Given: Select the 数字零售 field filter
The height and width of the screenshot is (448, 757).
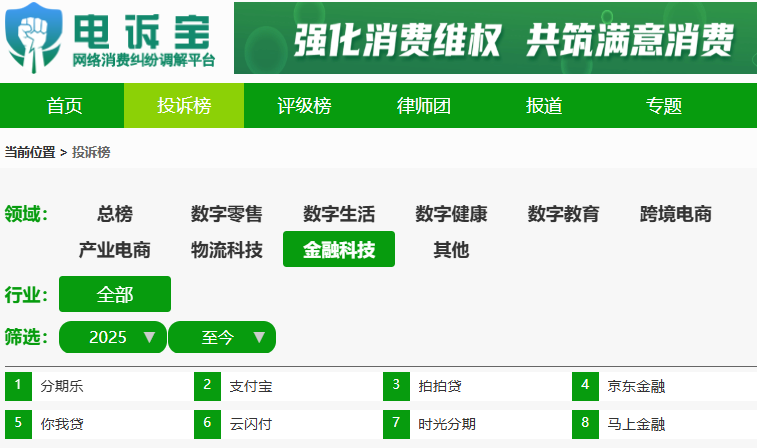Looking at the screenshot, I should pos(227,214).
